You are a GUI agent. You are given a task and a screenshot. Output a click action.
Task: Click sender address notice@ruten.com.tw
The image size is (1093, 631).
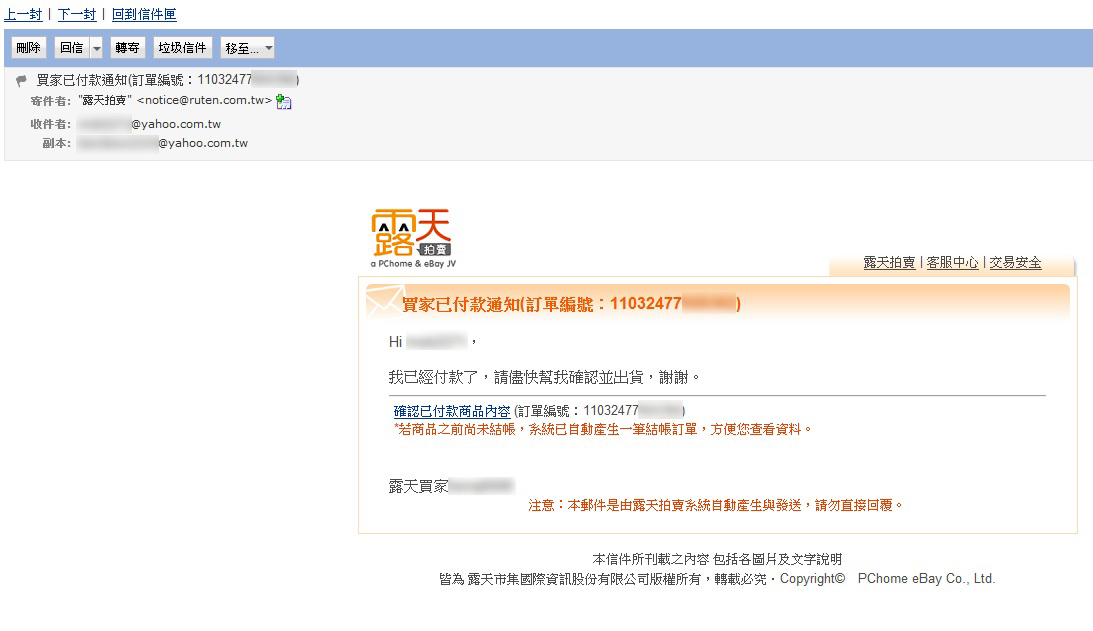coord(204,100)
